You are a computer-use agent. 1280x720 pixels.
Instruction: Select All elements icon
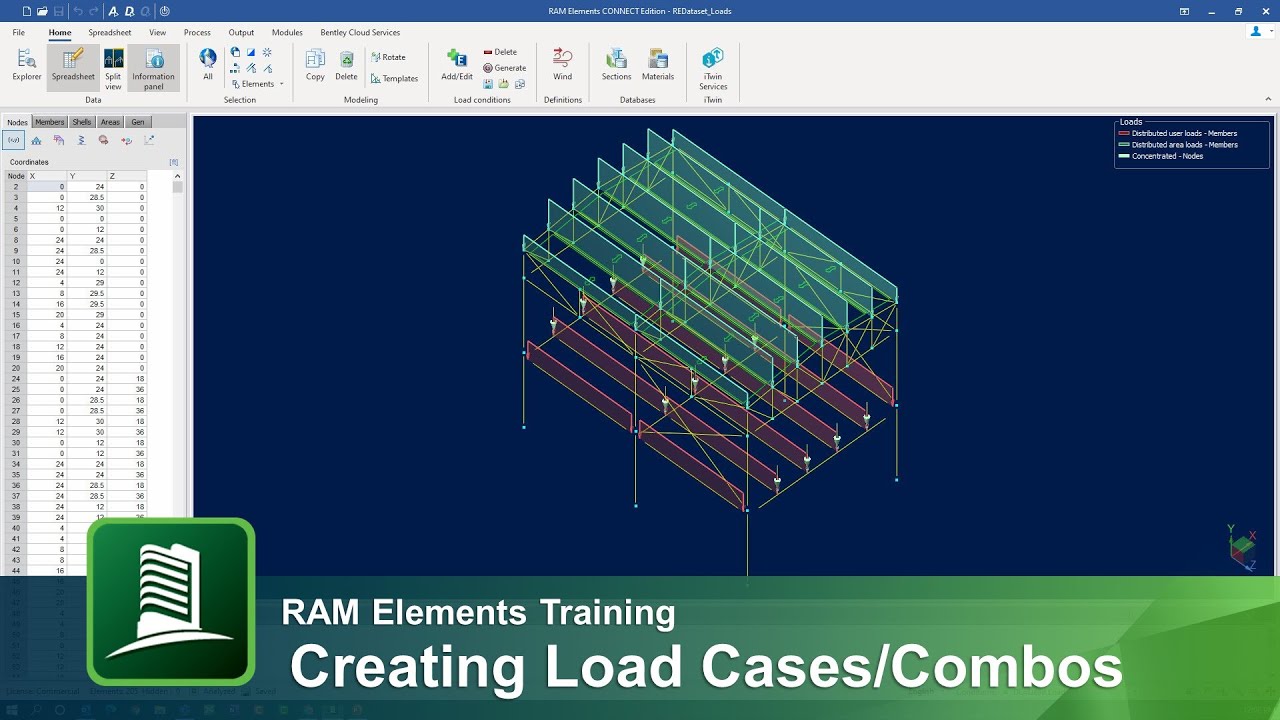[x=208, y=64]
